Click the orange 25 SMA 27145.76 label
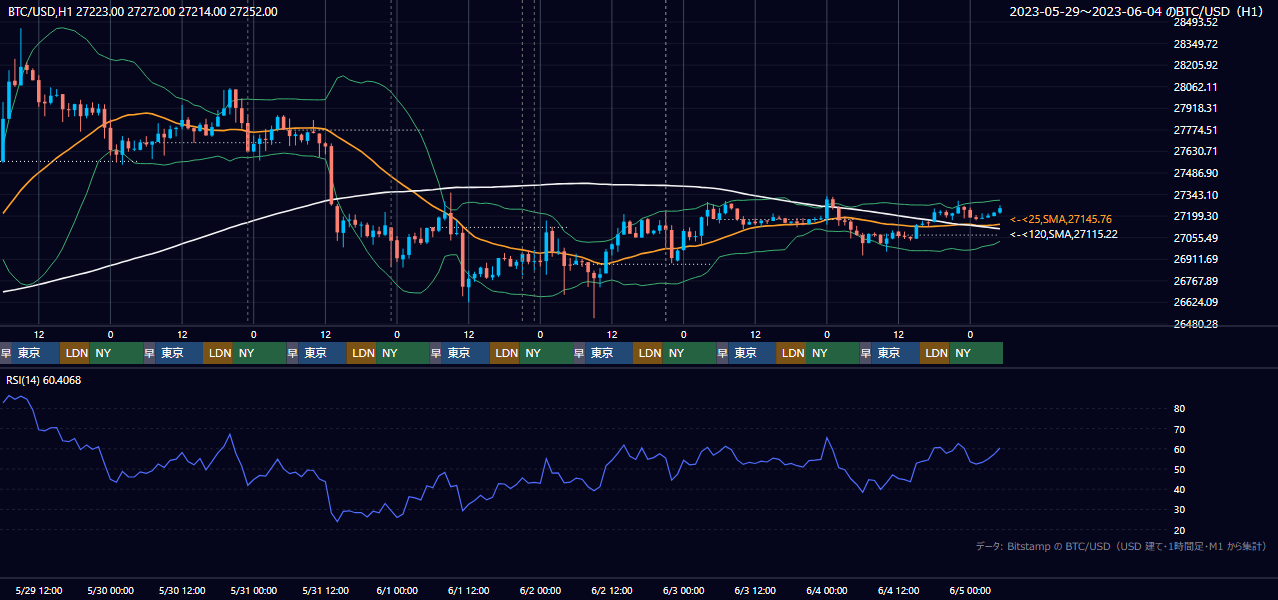 pyautogui.click(x=1061, y=219)
